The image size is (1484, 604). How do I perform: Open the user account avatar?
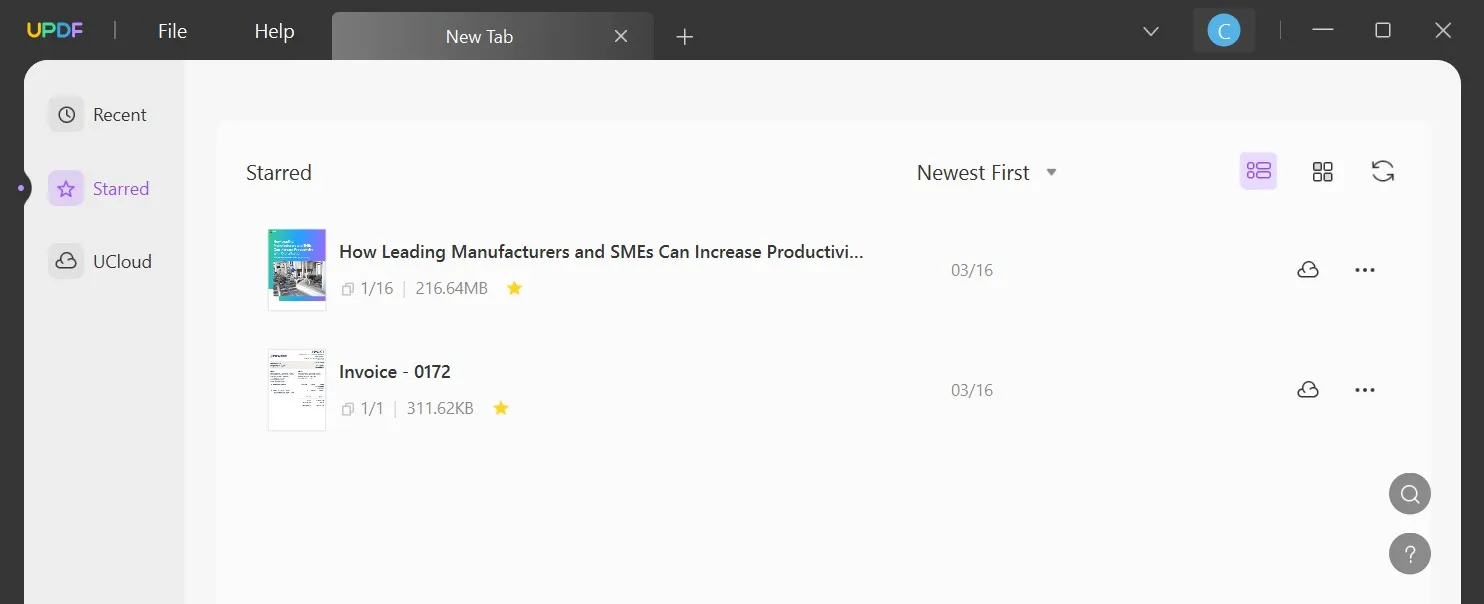[x=1223, y=31]
